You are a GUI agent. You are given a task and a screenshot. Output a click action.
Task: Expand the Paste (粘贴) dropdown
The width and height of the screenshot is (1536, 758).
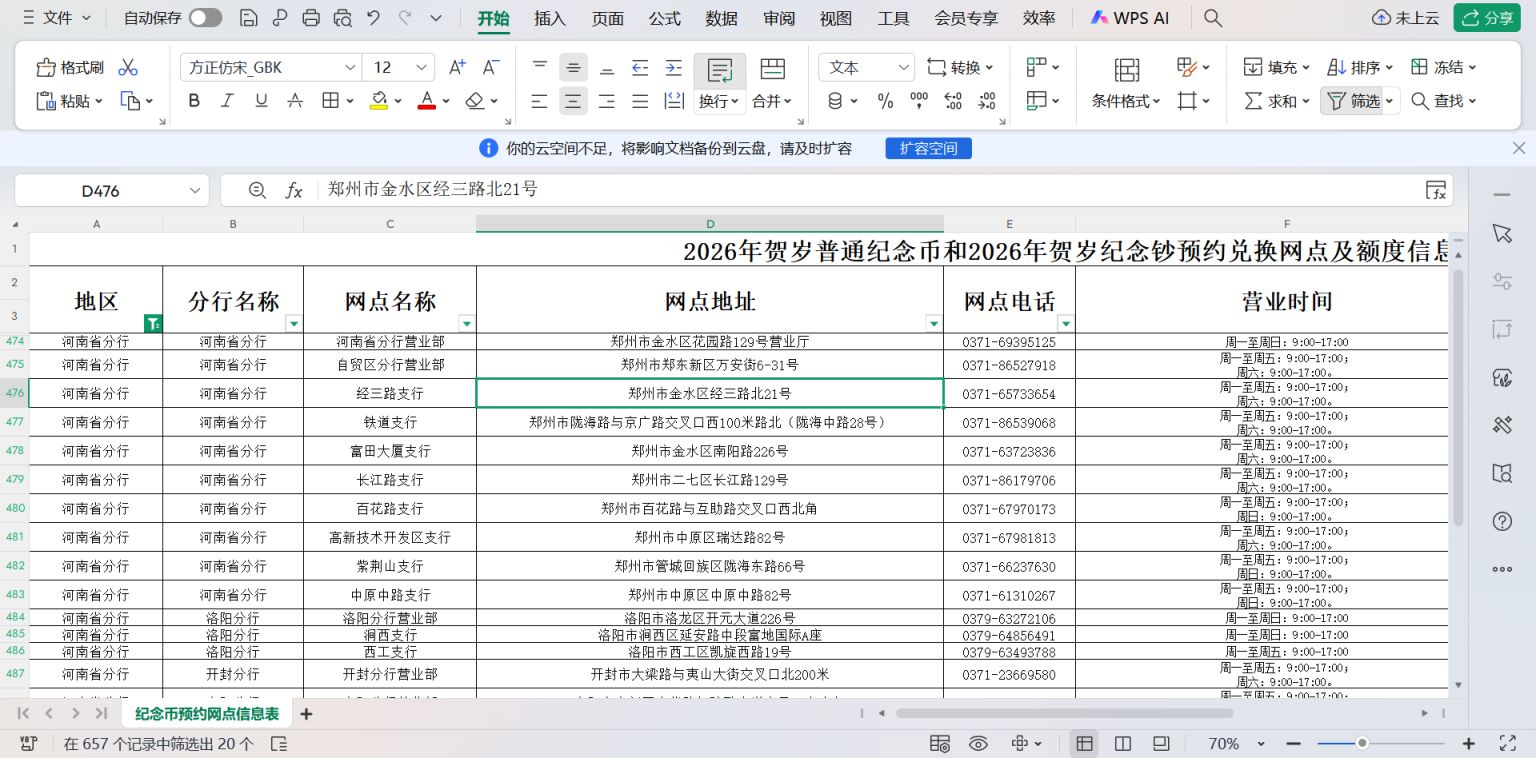pos(97,101)
